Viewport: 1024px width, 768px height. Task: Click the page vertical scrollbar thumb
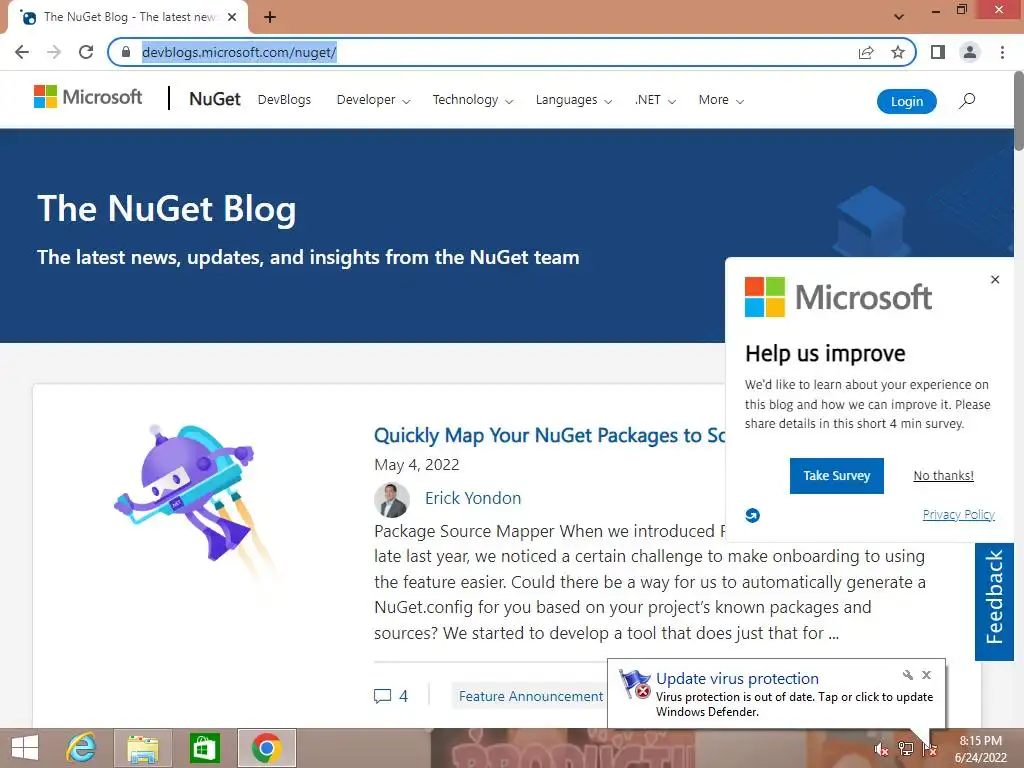pyautogui.click(x=1018, y=111)
